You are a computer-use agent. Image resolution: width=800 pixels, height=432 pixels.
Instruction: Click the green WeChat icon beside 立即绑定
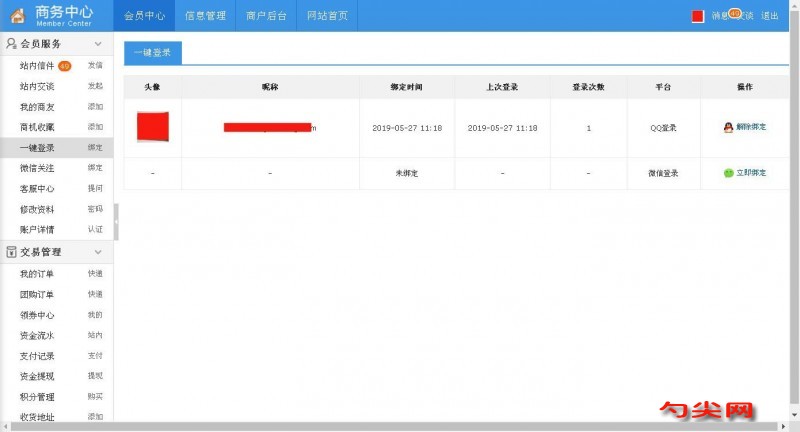pyautogui.click(x=728, y=173)
